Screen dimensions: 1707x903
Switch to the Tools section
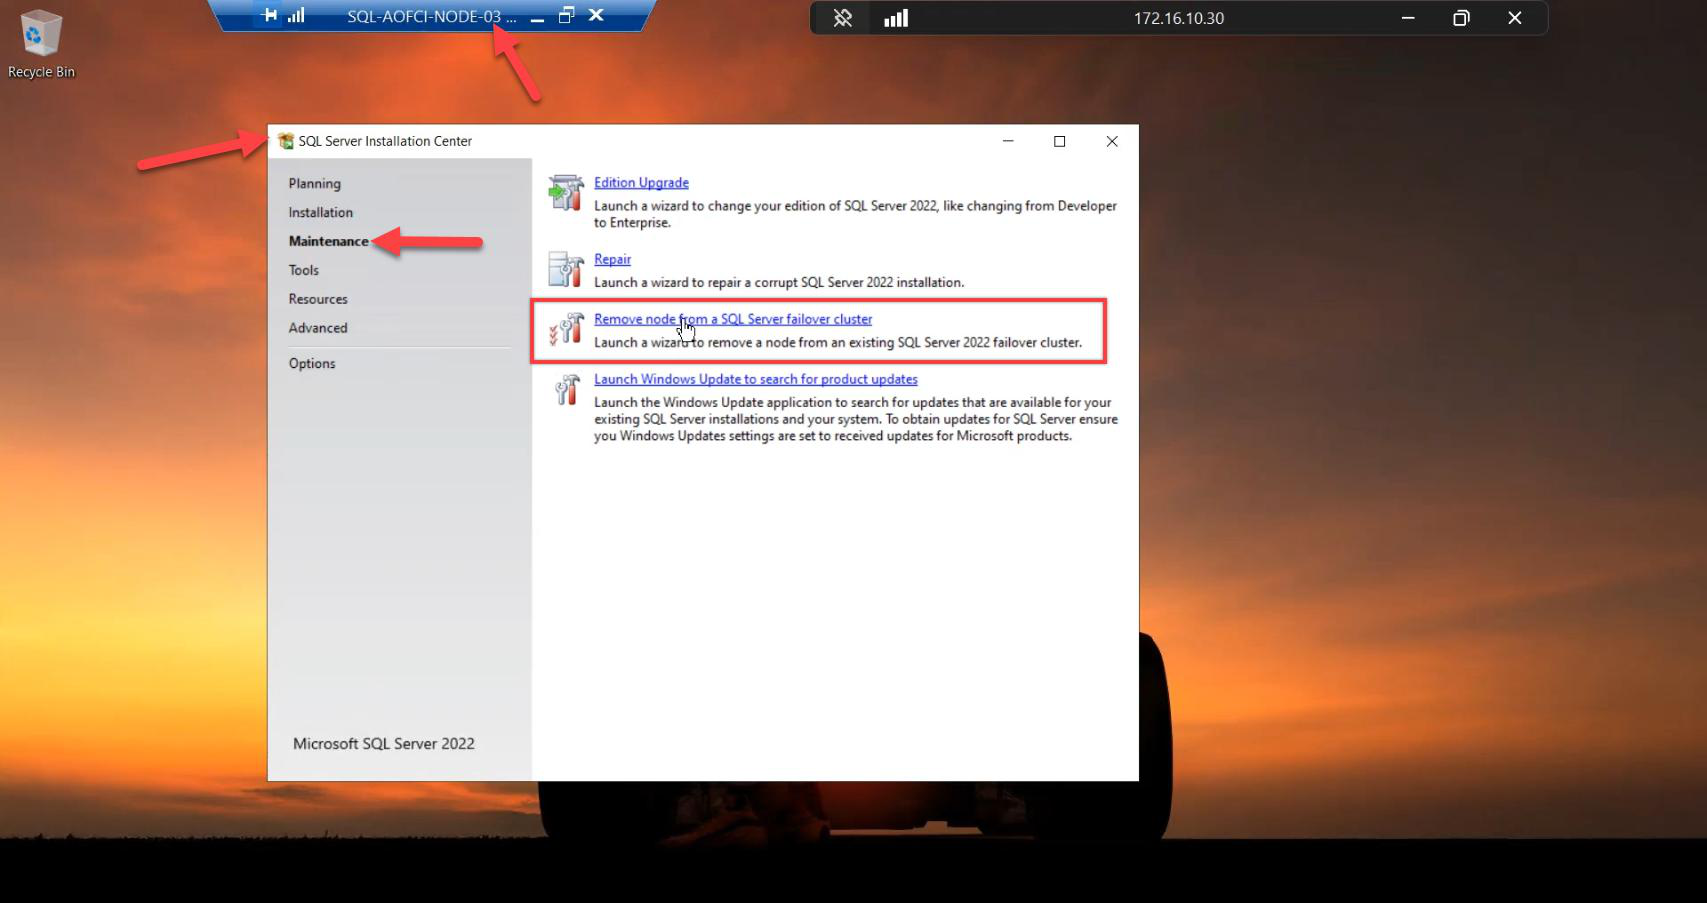click(x=304, y=270)
